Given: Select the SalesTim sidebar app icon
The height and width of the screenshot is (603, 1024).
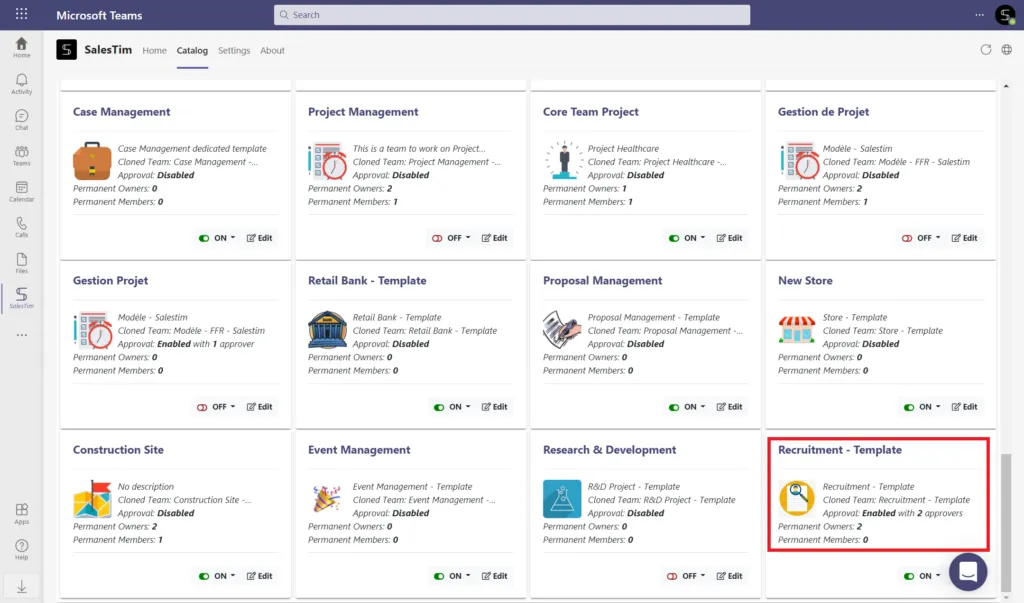Looking at the screenshot, I should coord(22,297).
